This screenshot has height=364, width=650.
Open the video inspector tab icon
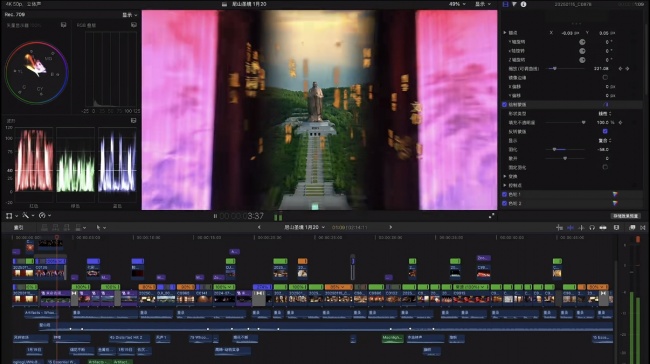tap(505, 4)
